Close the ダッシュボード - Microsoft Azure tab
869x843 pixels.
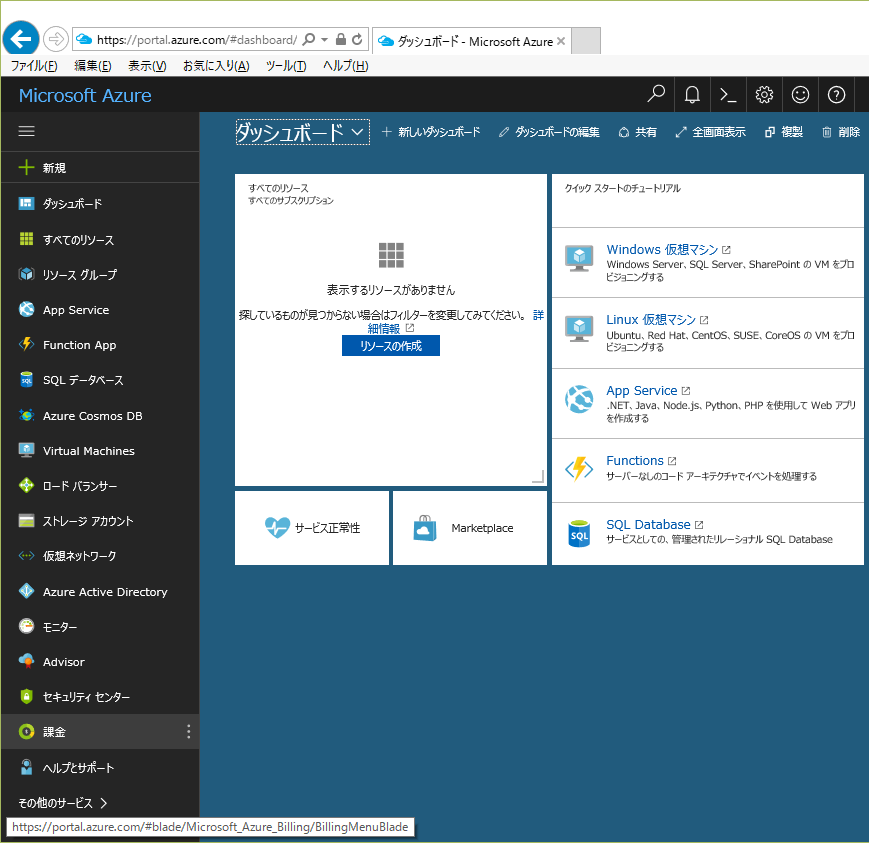(561, 41)
